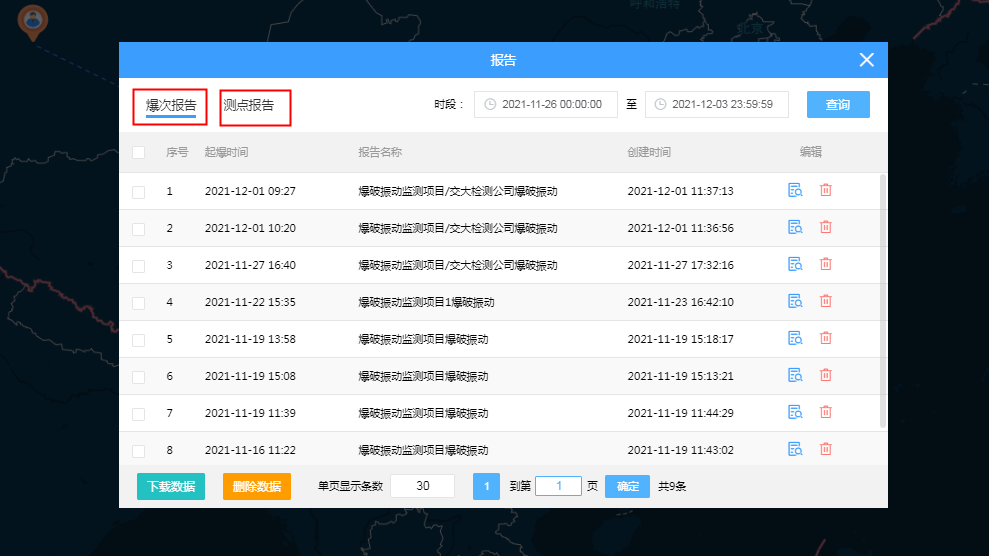Click the 删除数据 delete button
This screenshot has width=989, height=556.
pyautogui.click(x=257, y=486)
